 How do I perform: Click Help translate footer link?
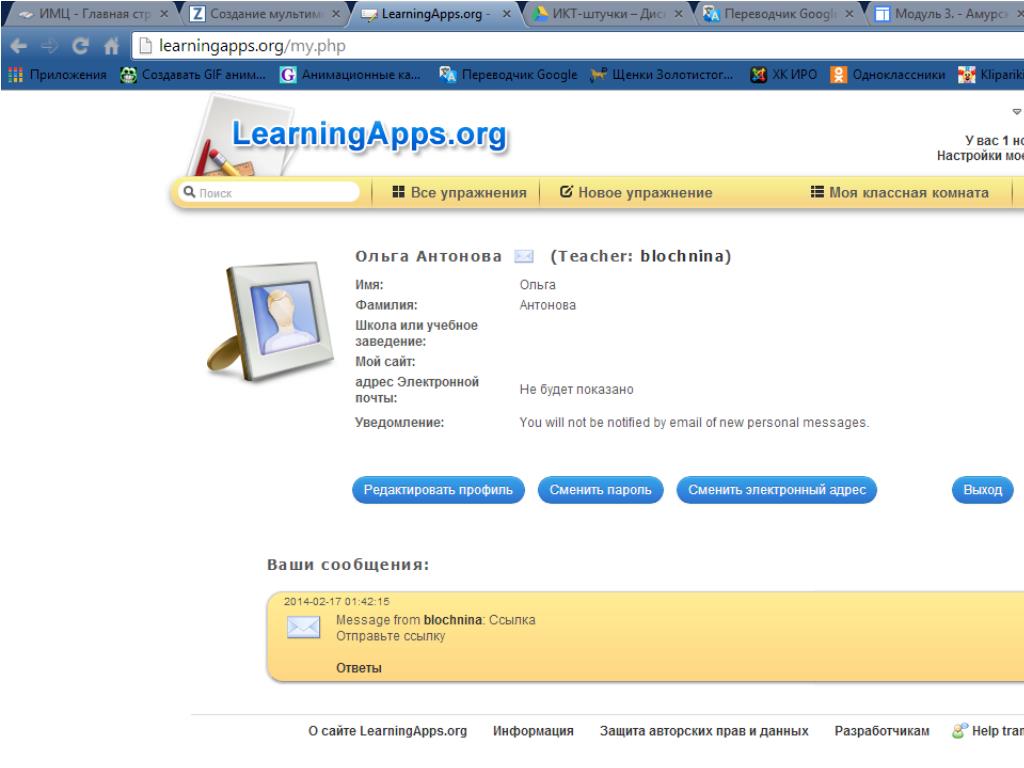[x=988, y=731]
